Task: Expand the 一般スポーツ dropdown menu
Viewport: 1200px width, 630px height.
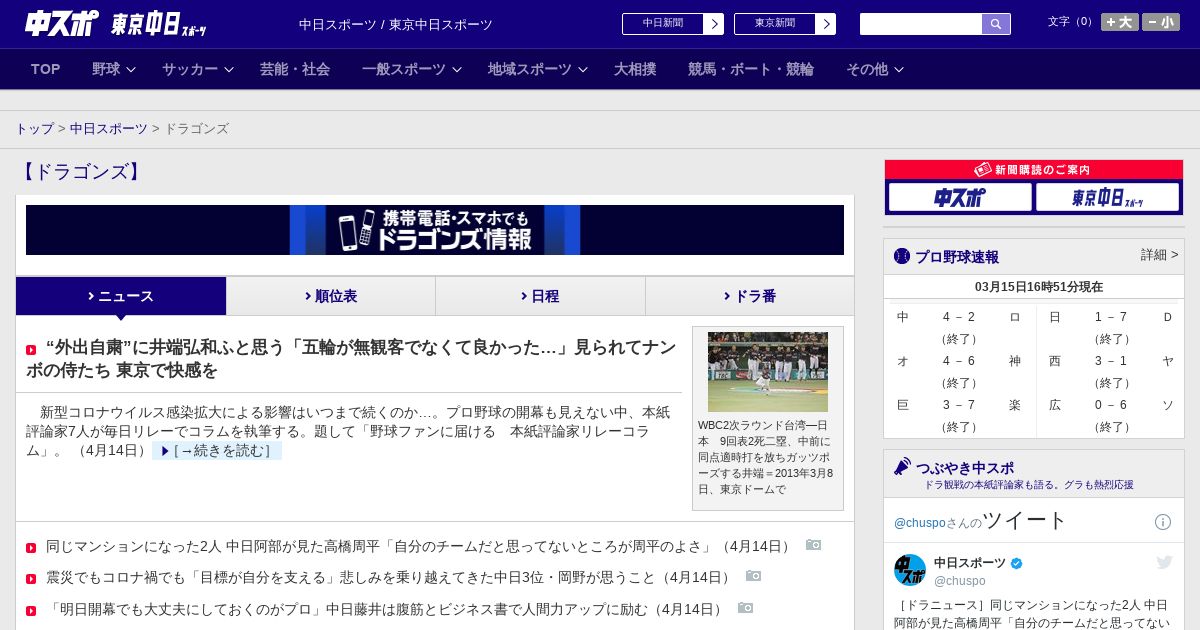Action: (412, 69)
